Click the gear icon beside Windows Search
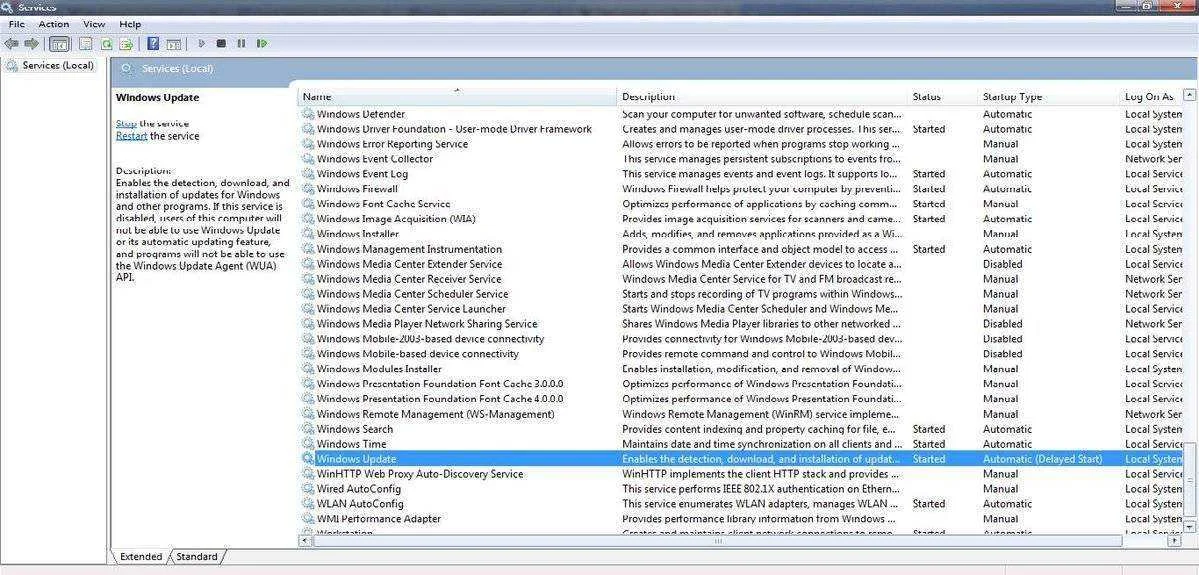Image resolution: width=1199 pixels, height=575 pixels. click(308, 429)
